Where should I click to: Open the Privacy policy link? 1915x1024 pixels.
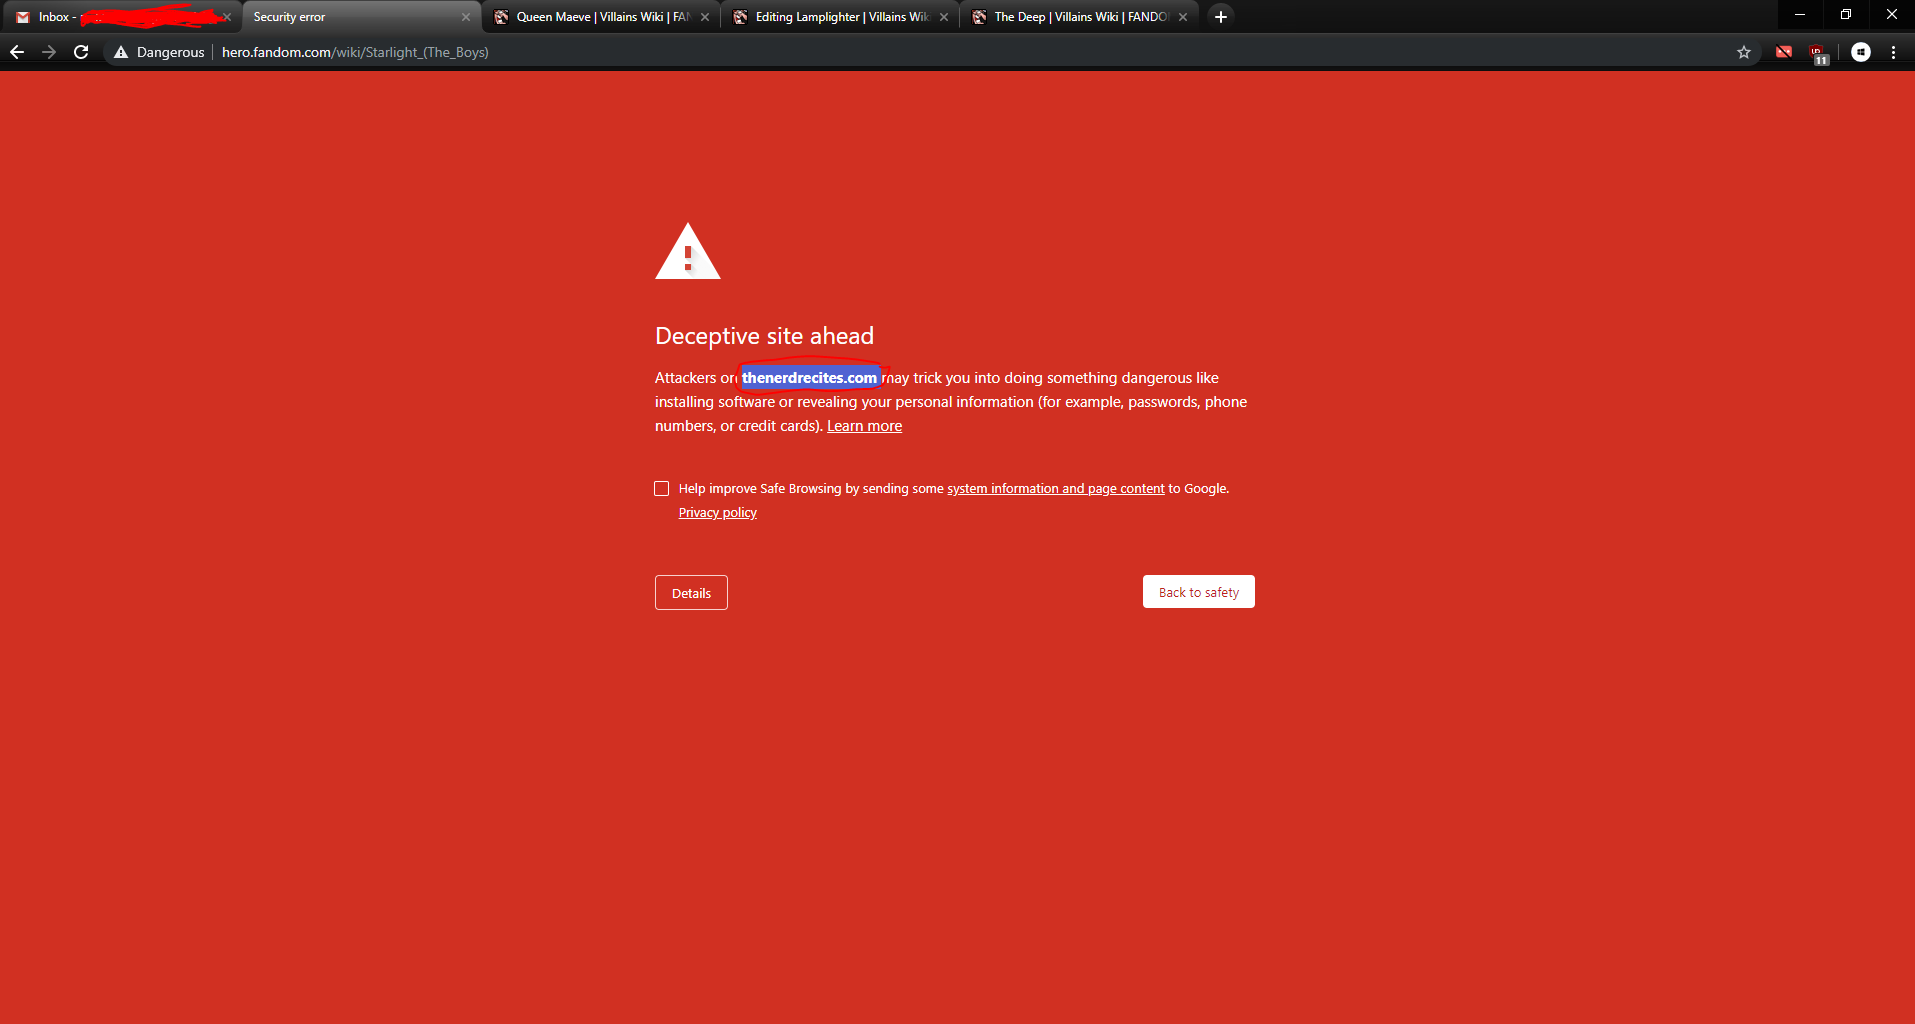click(718, 512)
